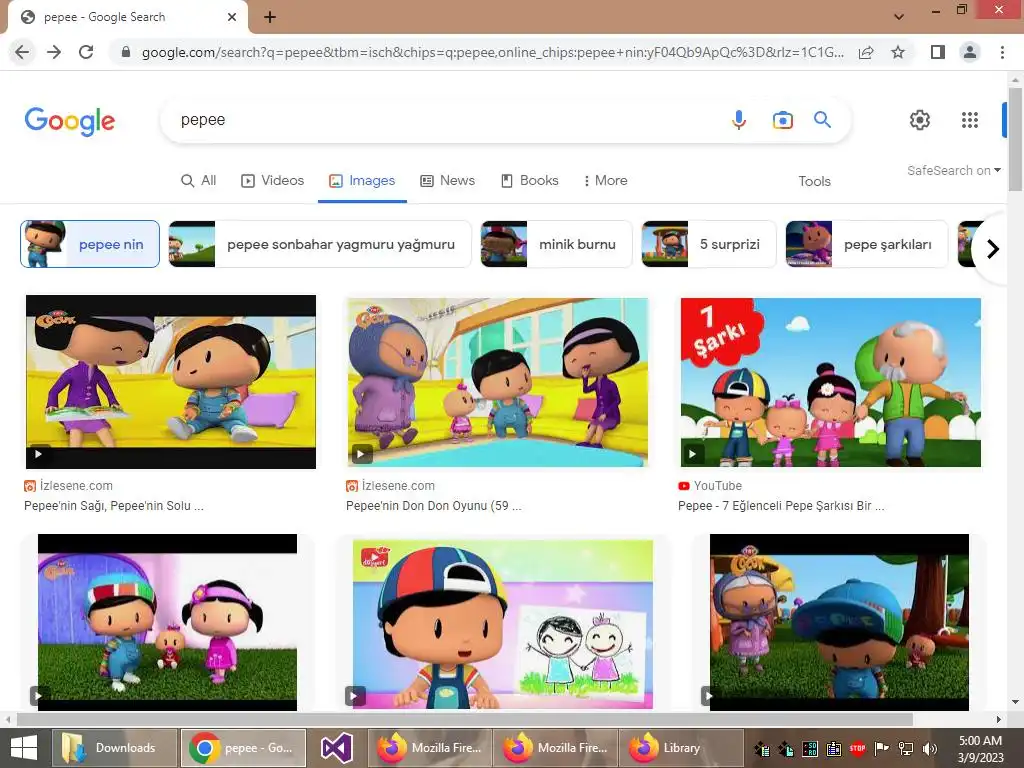
Task: Switch to Downloads folder in taskbar
Action: (114, 748)
